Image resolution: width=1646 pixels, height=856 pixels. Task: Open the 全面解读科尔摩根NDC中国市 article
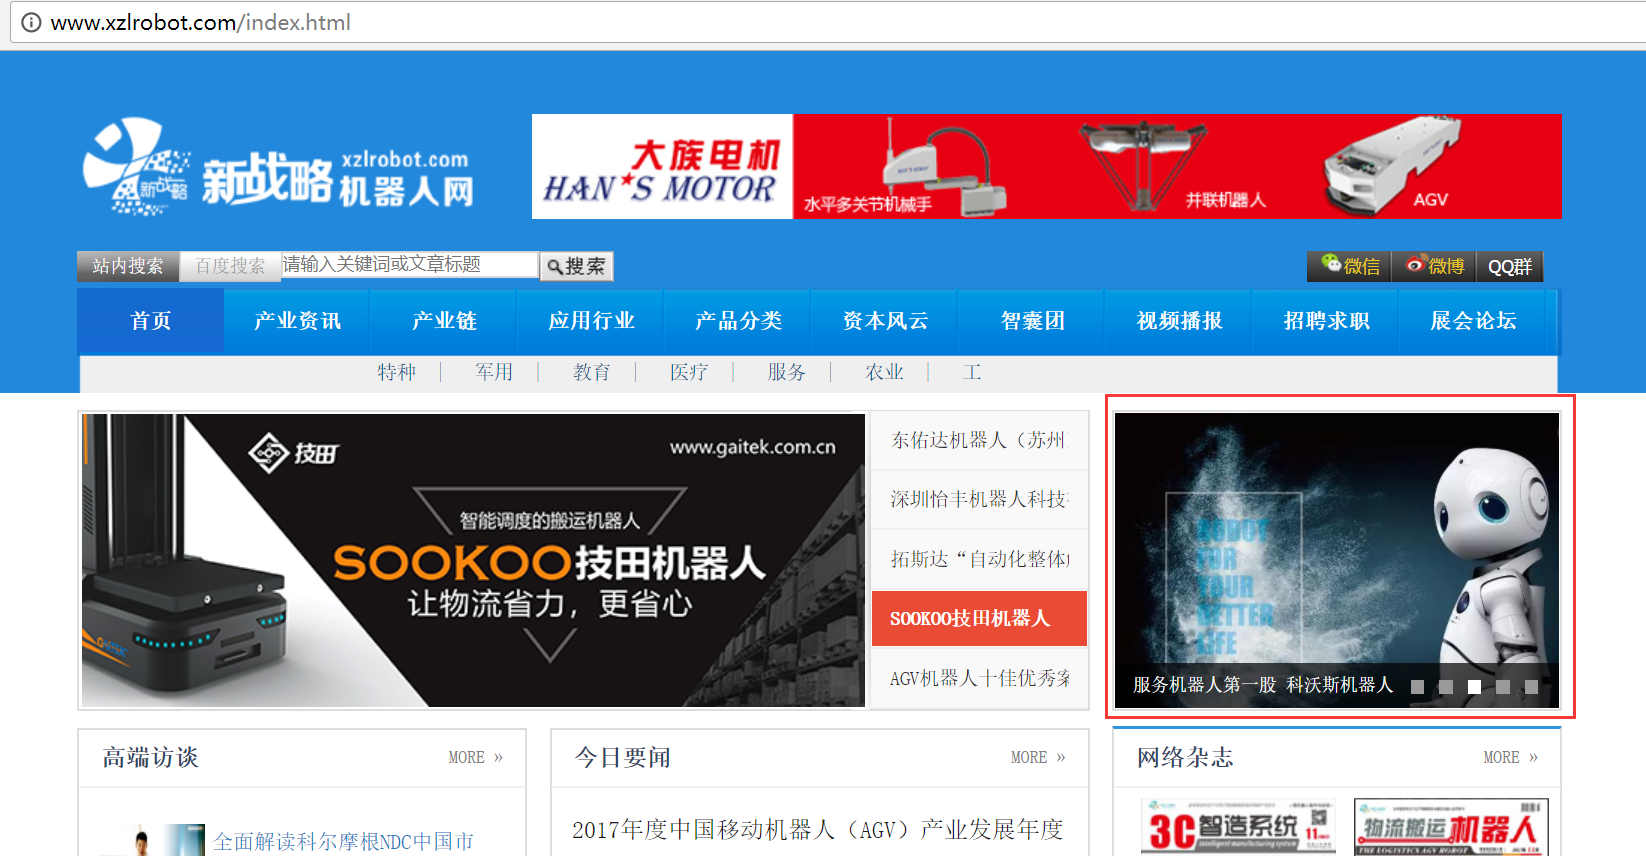click(x=343, y=842)
